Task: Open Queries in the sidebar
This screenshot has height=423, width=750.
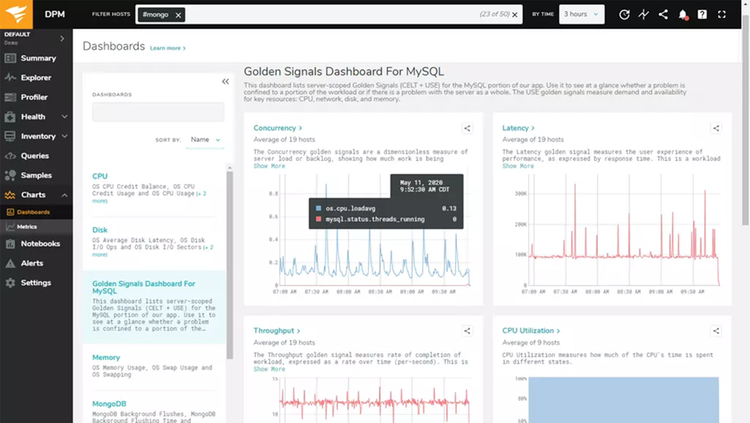Action: [36, 156]
